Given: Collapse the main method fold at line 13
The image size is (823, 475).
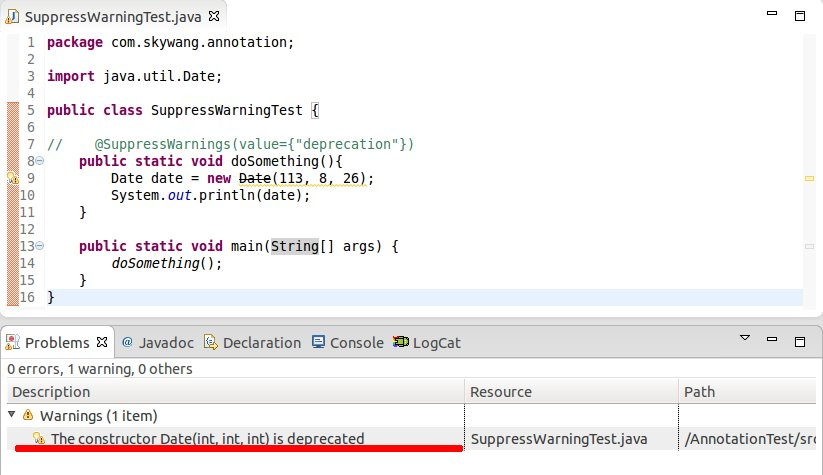Looking at the screenshot, I should pyautogui.click(x=39, y=246).
